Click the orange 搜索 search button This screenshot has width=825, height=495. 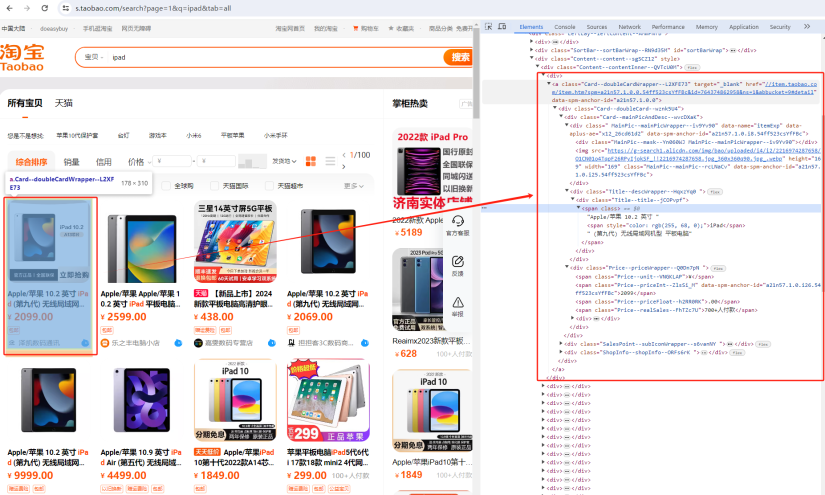tap(459, 57)
